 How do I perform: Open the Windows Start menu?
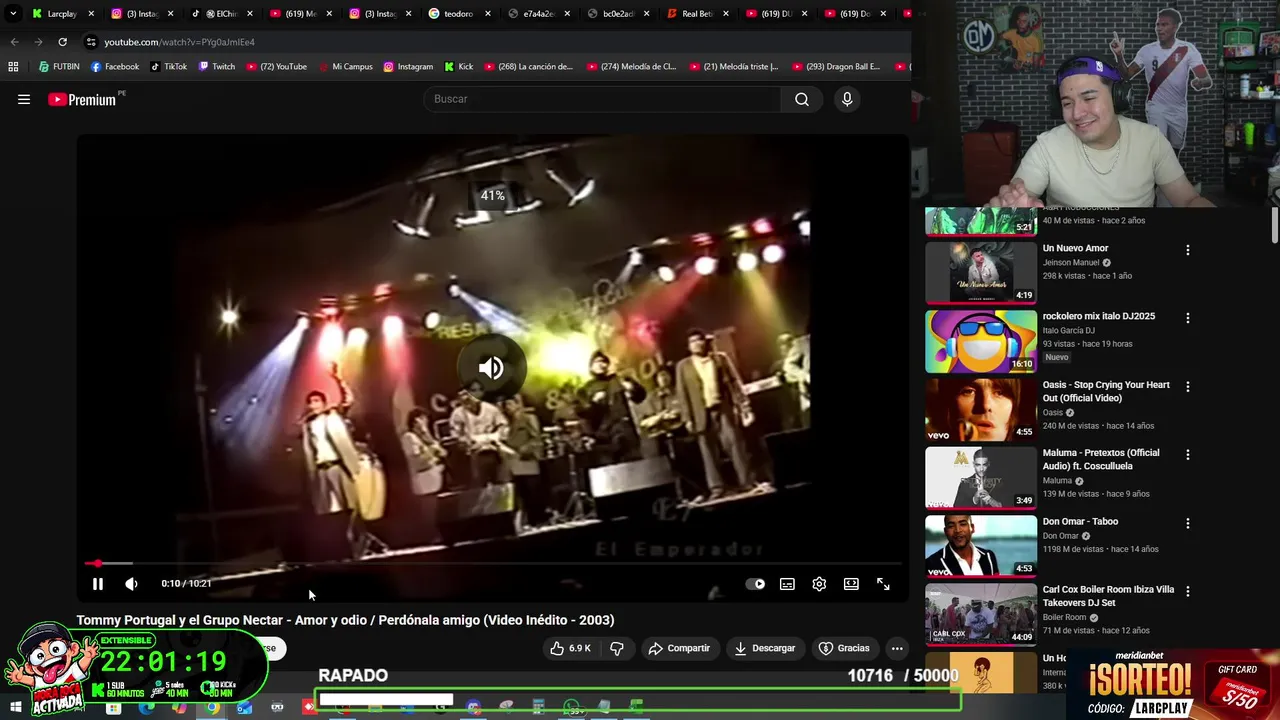coord(15,708)
